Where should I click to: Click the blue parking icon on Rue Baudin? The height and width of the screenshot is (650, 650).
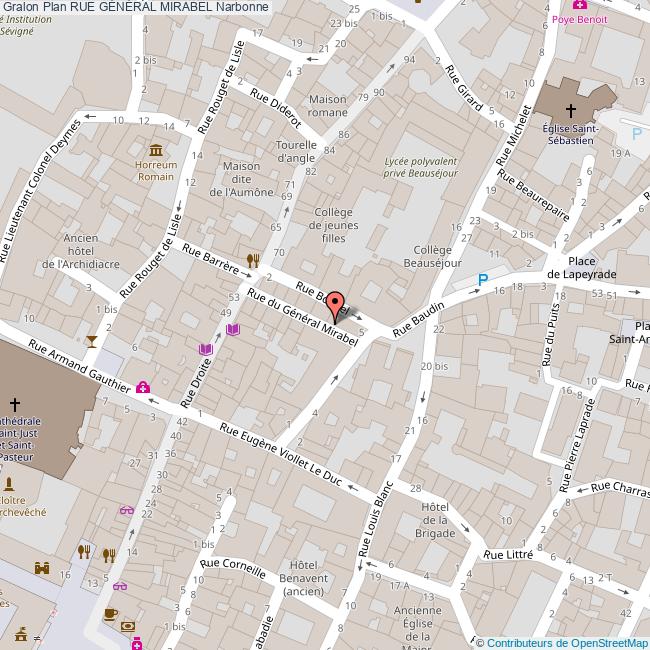483,281
